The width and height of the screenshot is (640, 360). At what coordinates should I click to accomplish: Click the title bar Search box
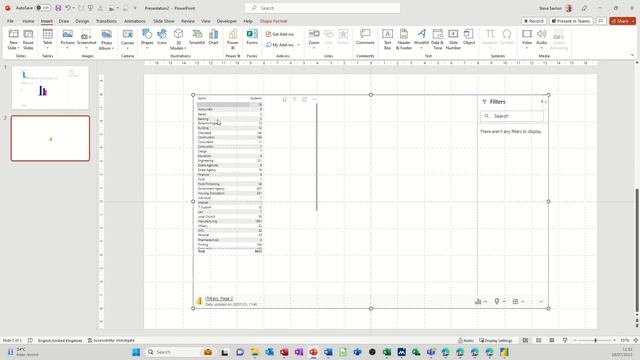click(322, 8)
